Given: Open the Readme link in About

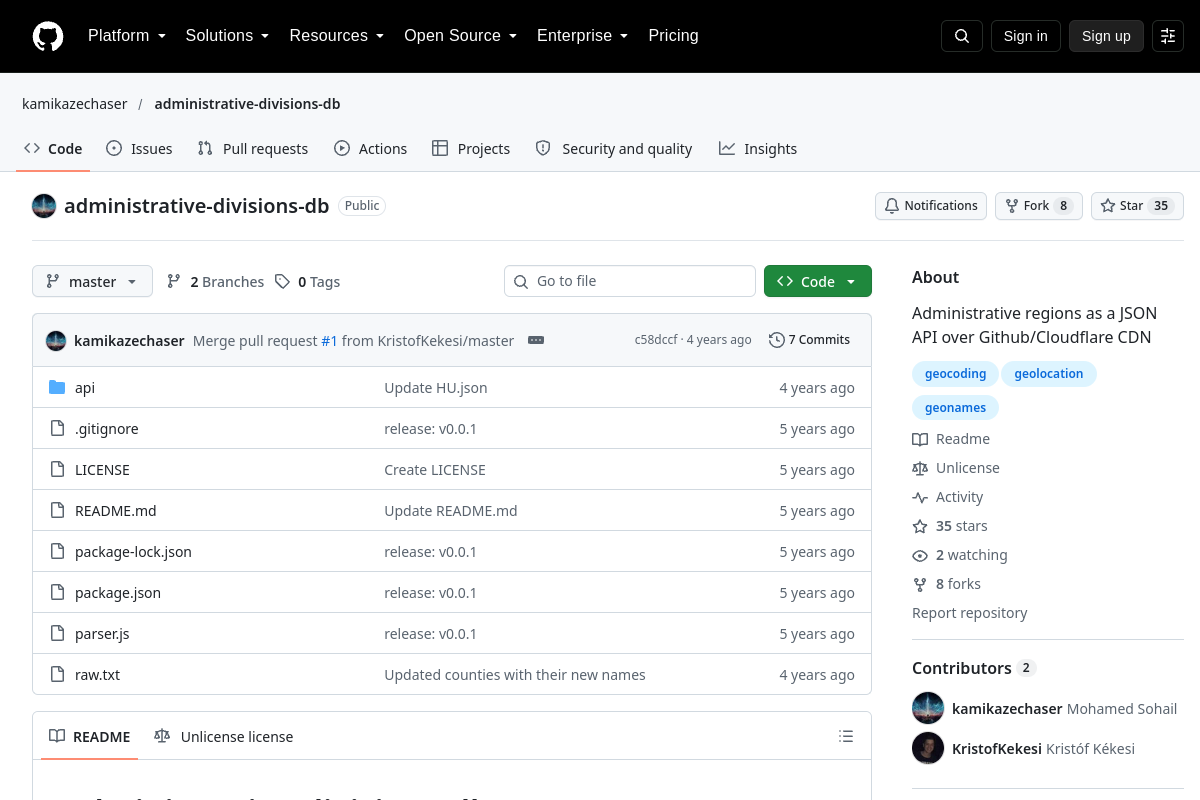Looking at the screenshot, I should [951, 439].
